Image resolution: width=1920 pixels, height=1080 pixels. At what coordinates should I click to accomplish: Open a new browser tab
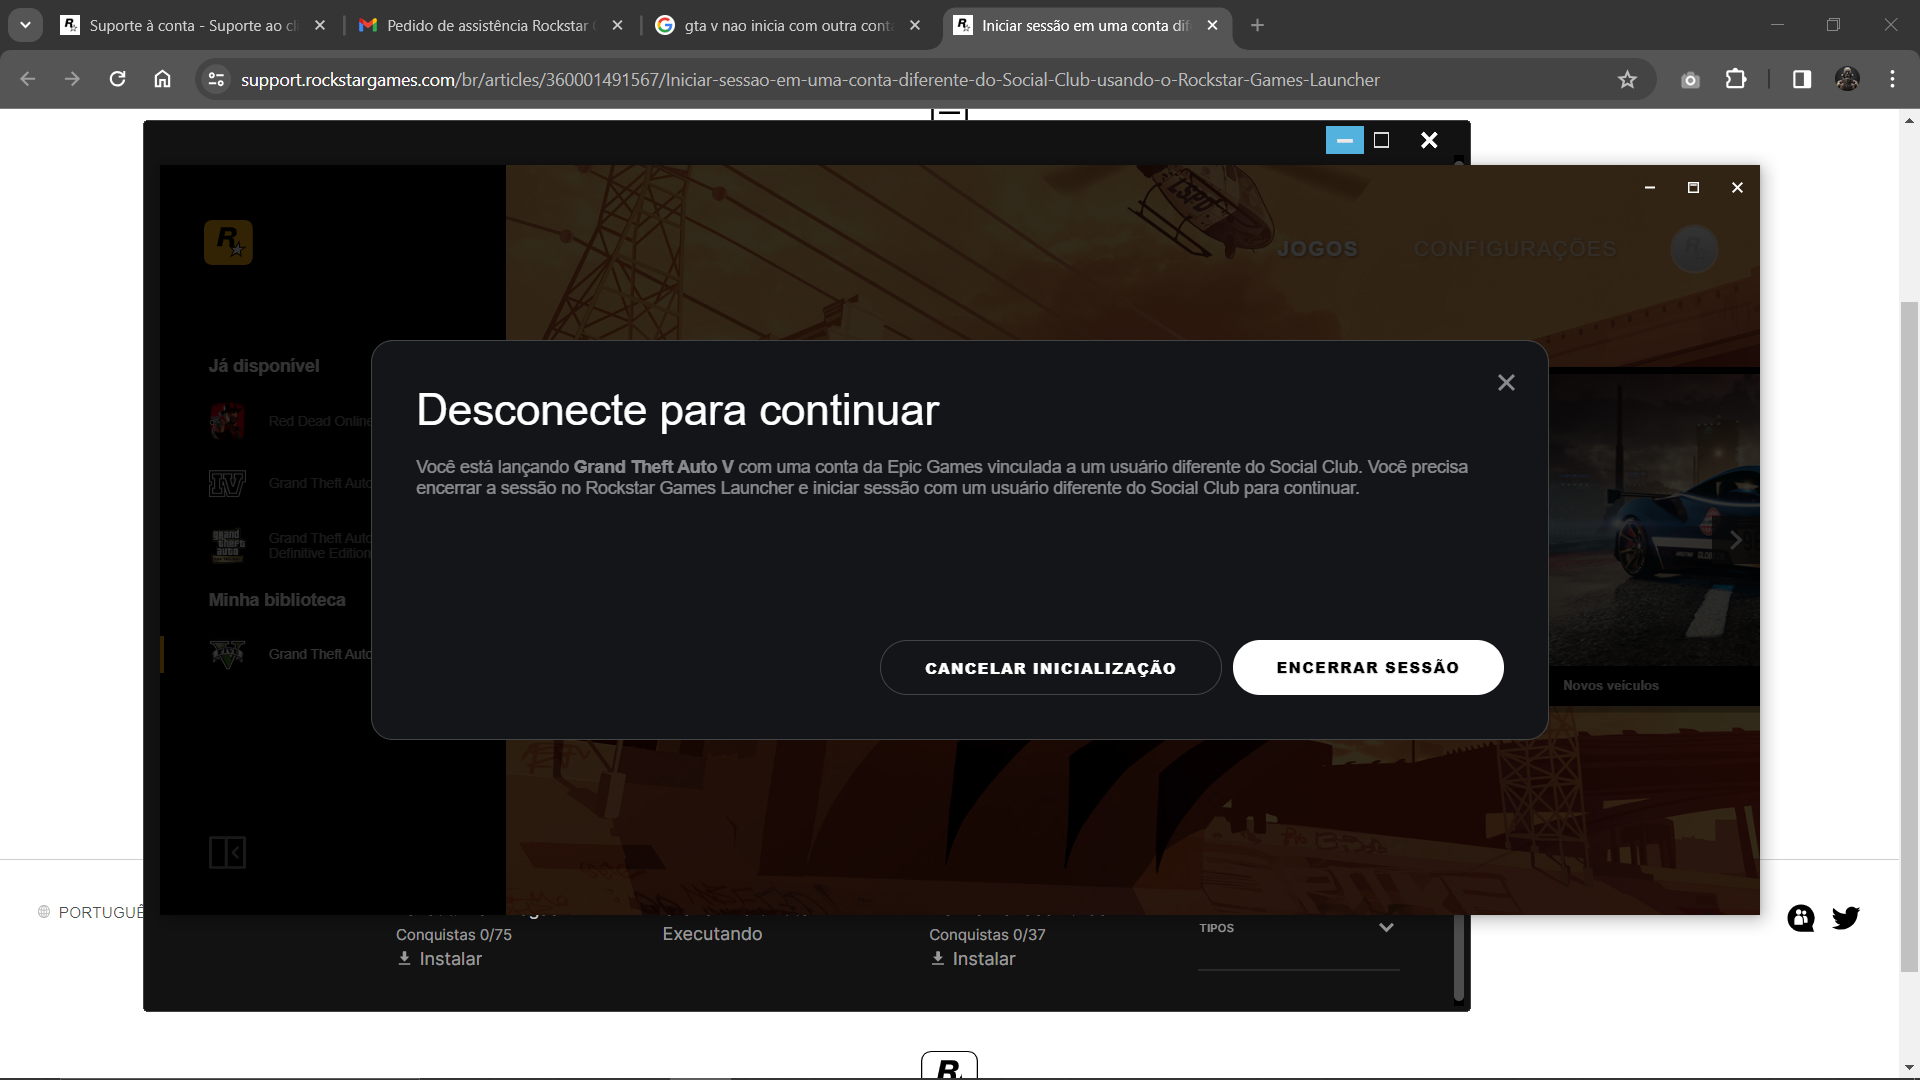click(1257, 25)
